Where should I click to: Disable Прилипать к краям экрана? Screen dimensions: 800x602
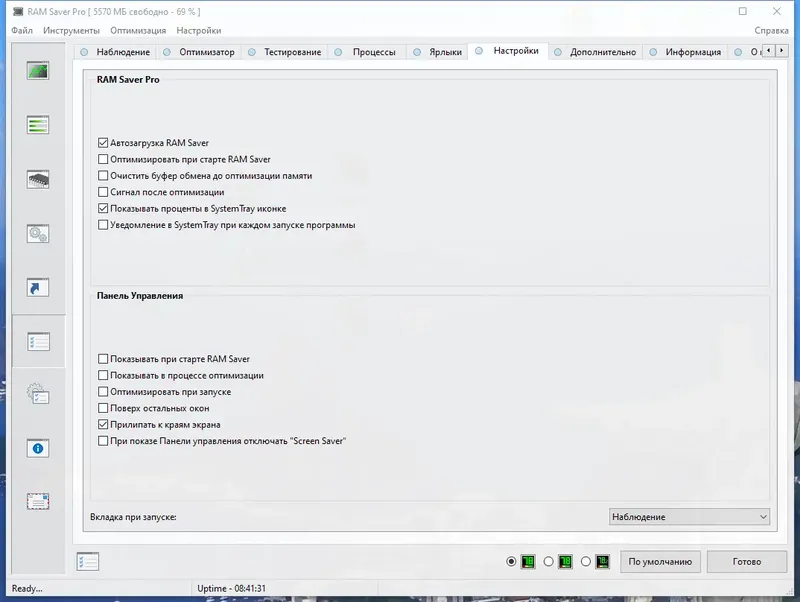[x=101, y=424]
